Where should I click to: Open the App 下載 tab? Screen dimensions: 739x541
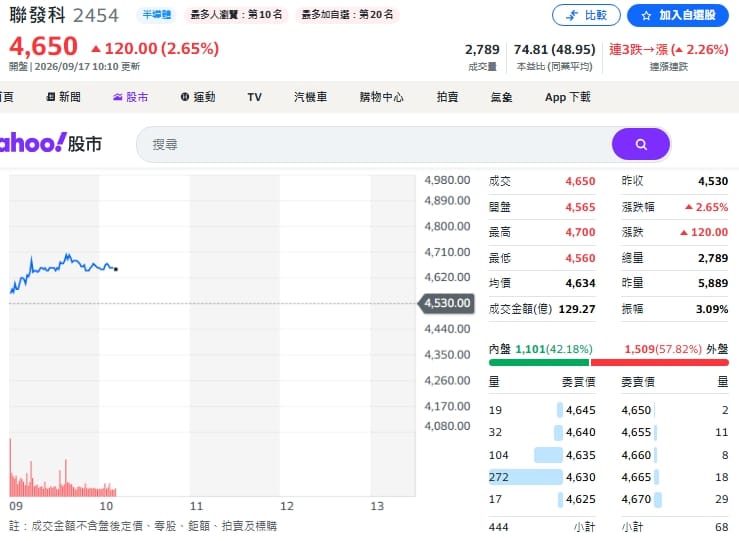(x=567, y=97)
